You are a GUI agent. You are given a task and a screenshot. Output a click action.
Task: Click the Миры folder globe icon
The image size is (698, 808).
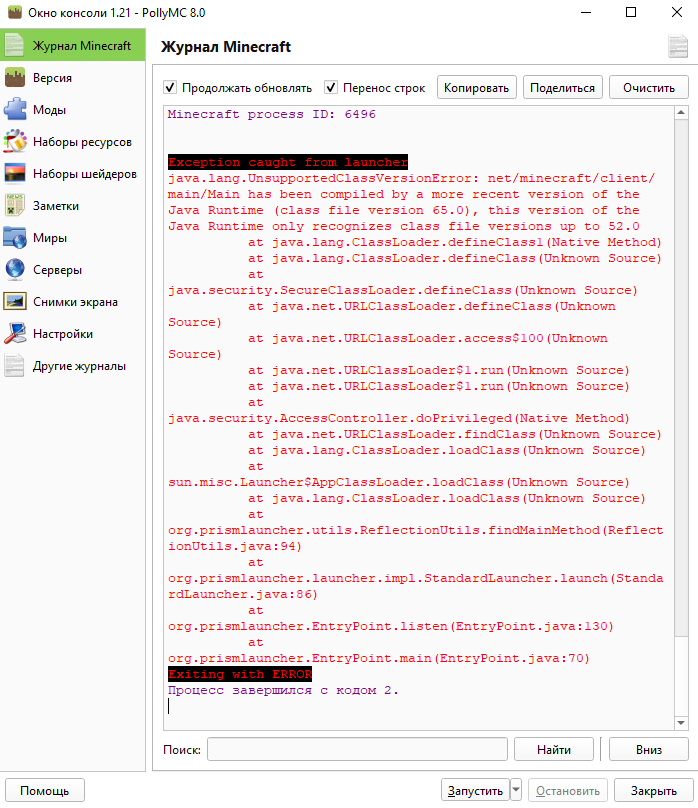pyautogui.click(x=14, y=238)
